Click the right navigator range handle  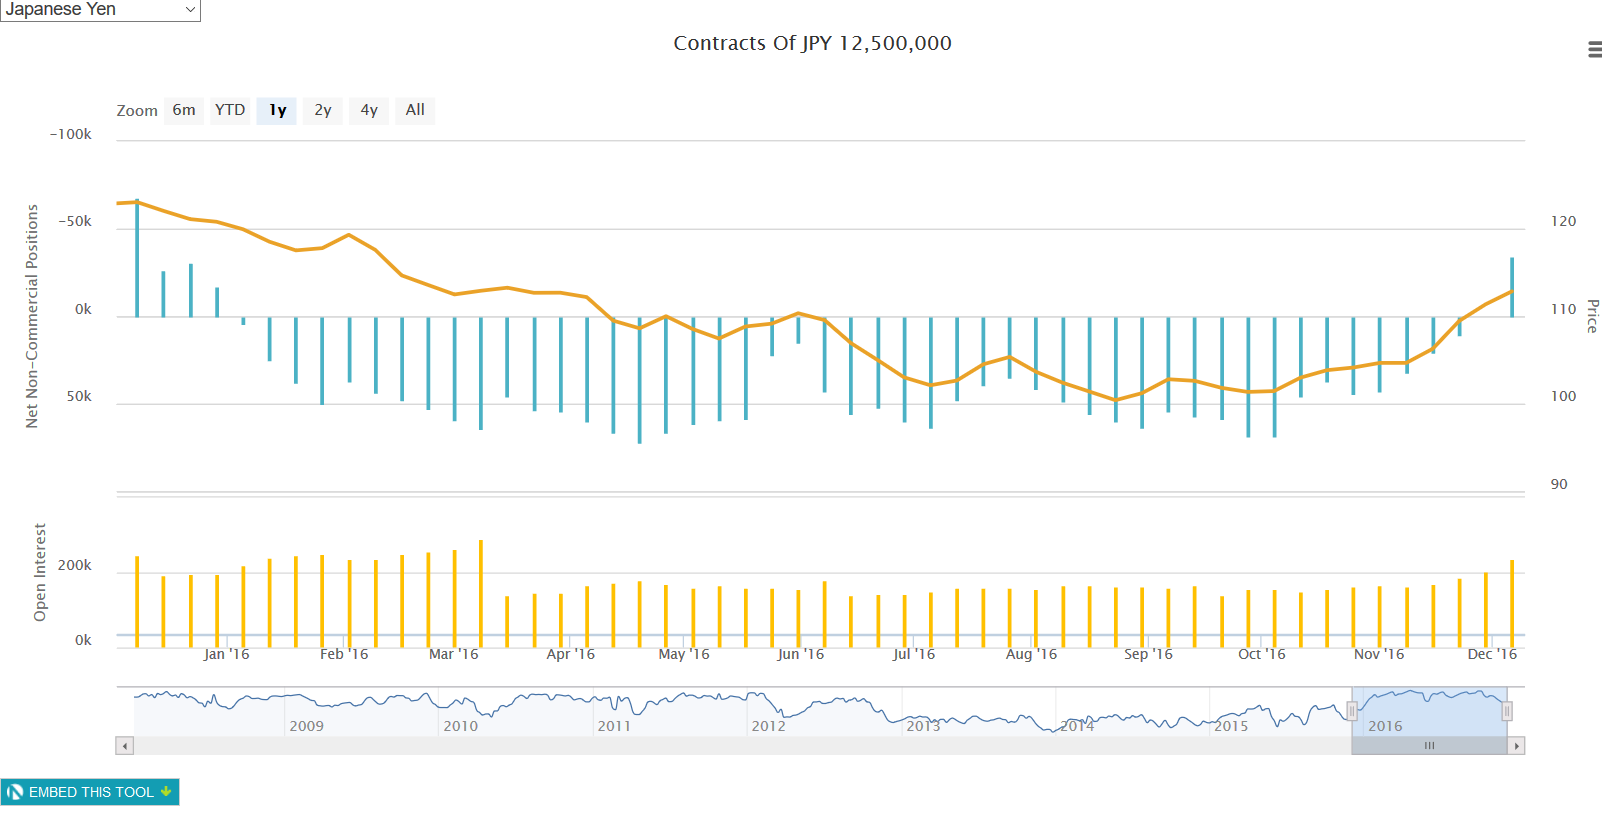coord(1507,711)
